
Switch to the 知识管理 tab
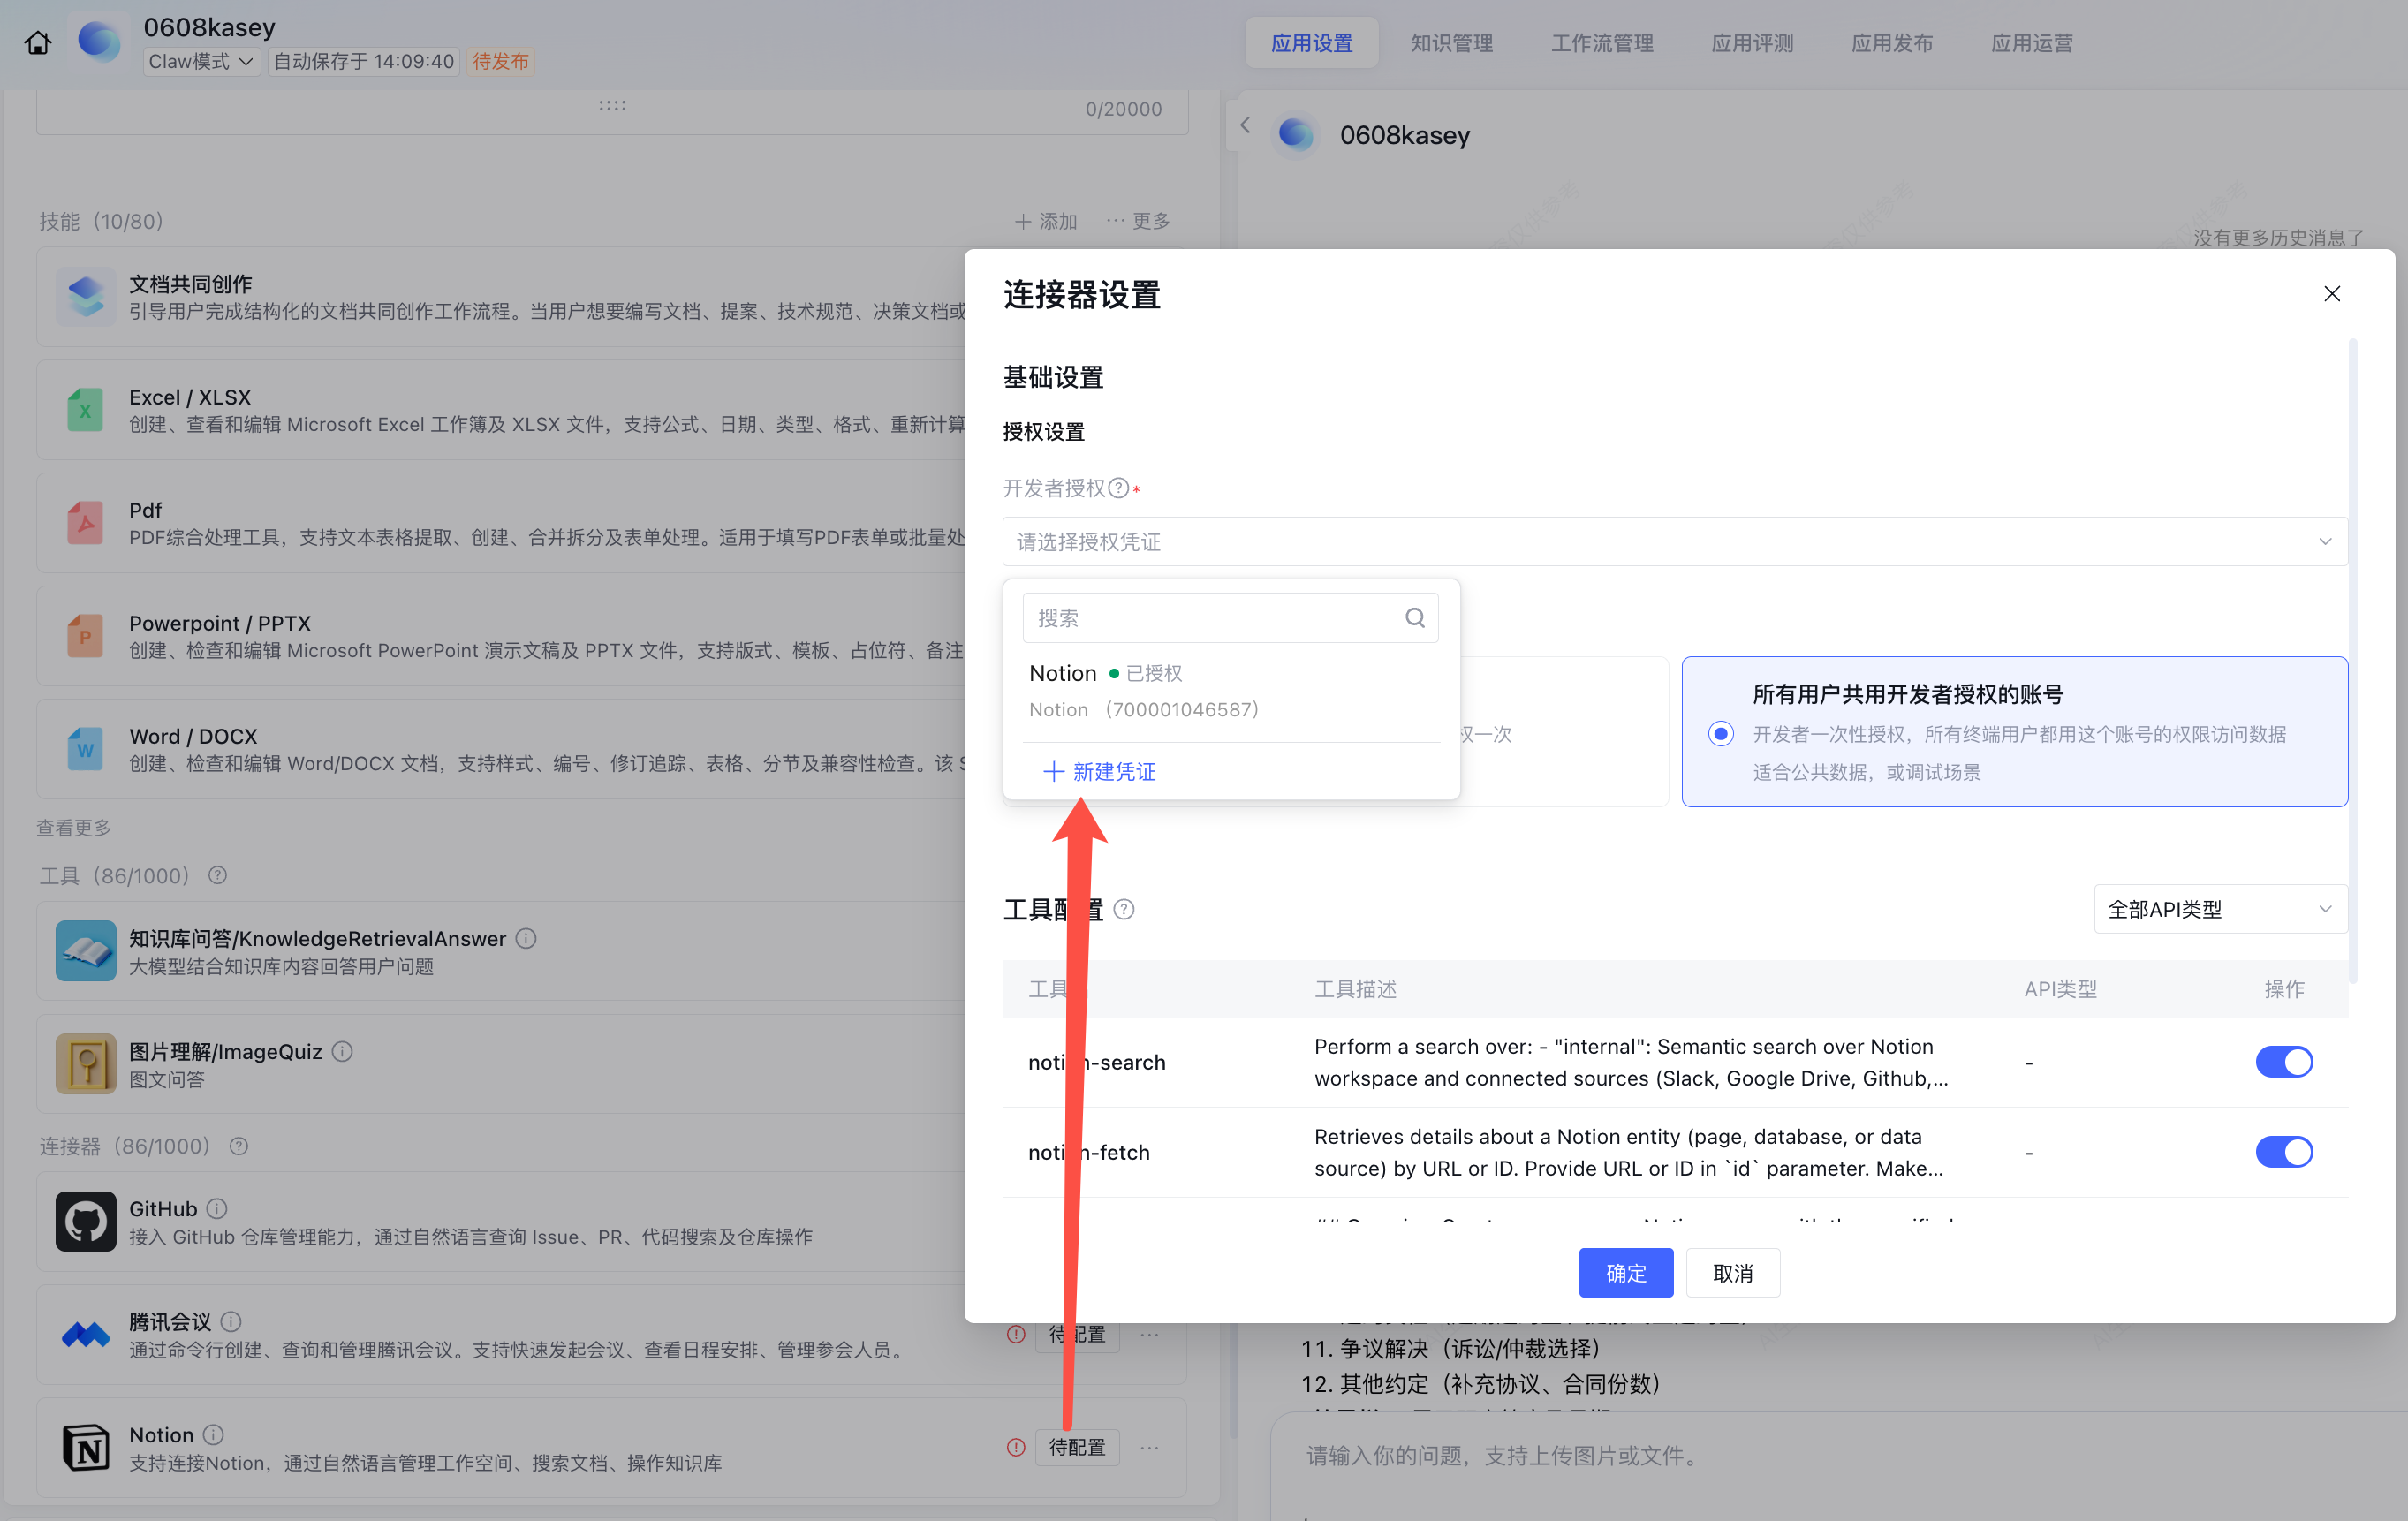[x=1451, y=43]
